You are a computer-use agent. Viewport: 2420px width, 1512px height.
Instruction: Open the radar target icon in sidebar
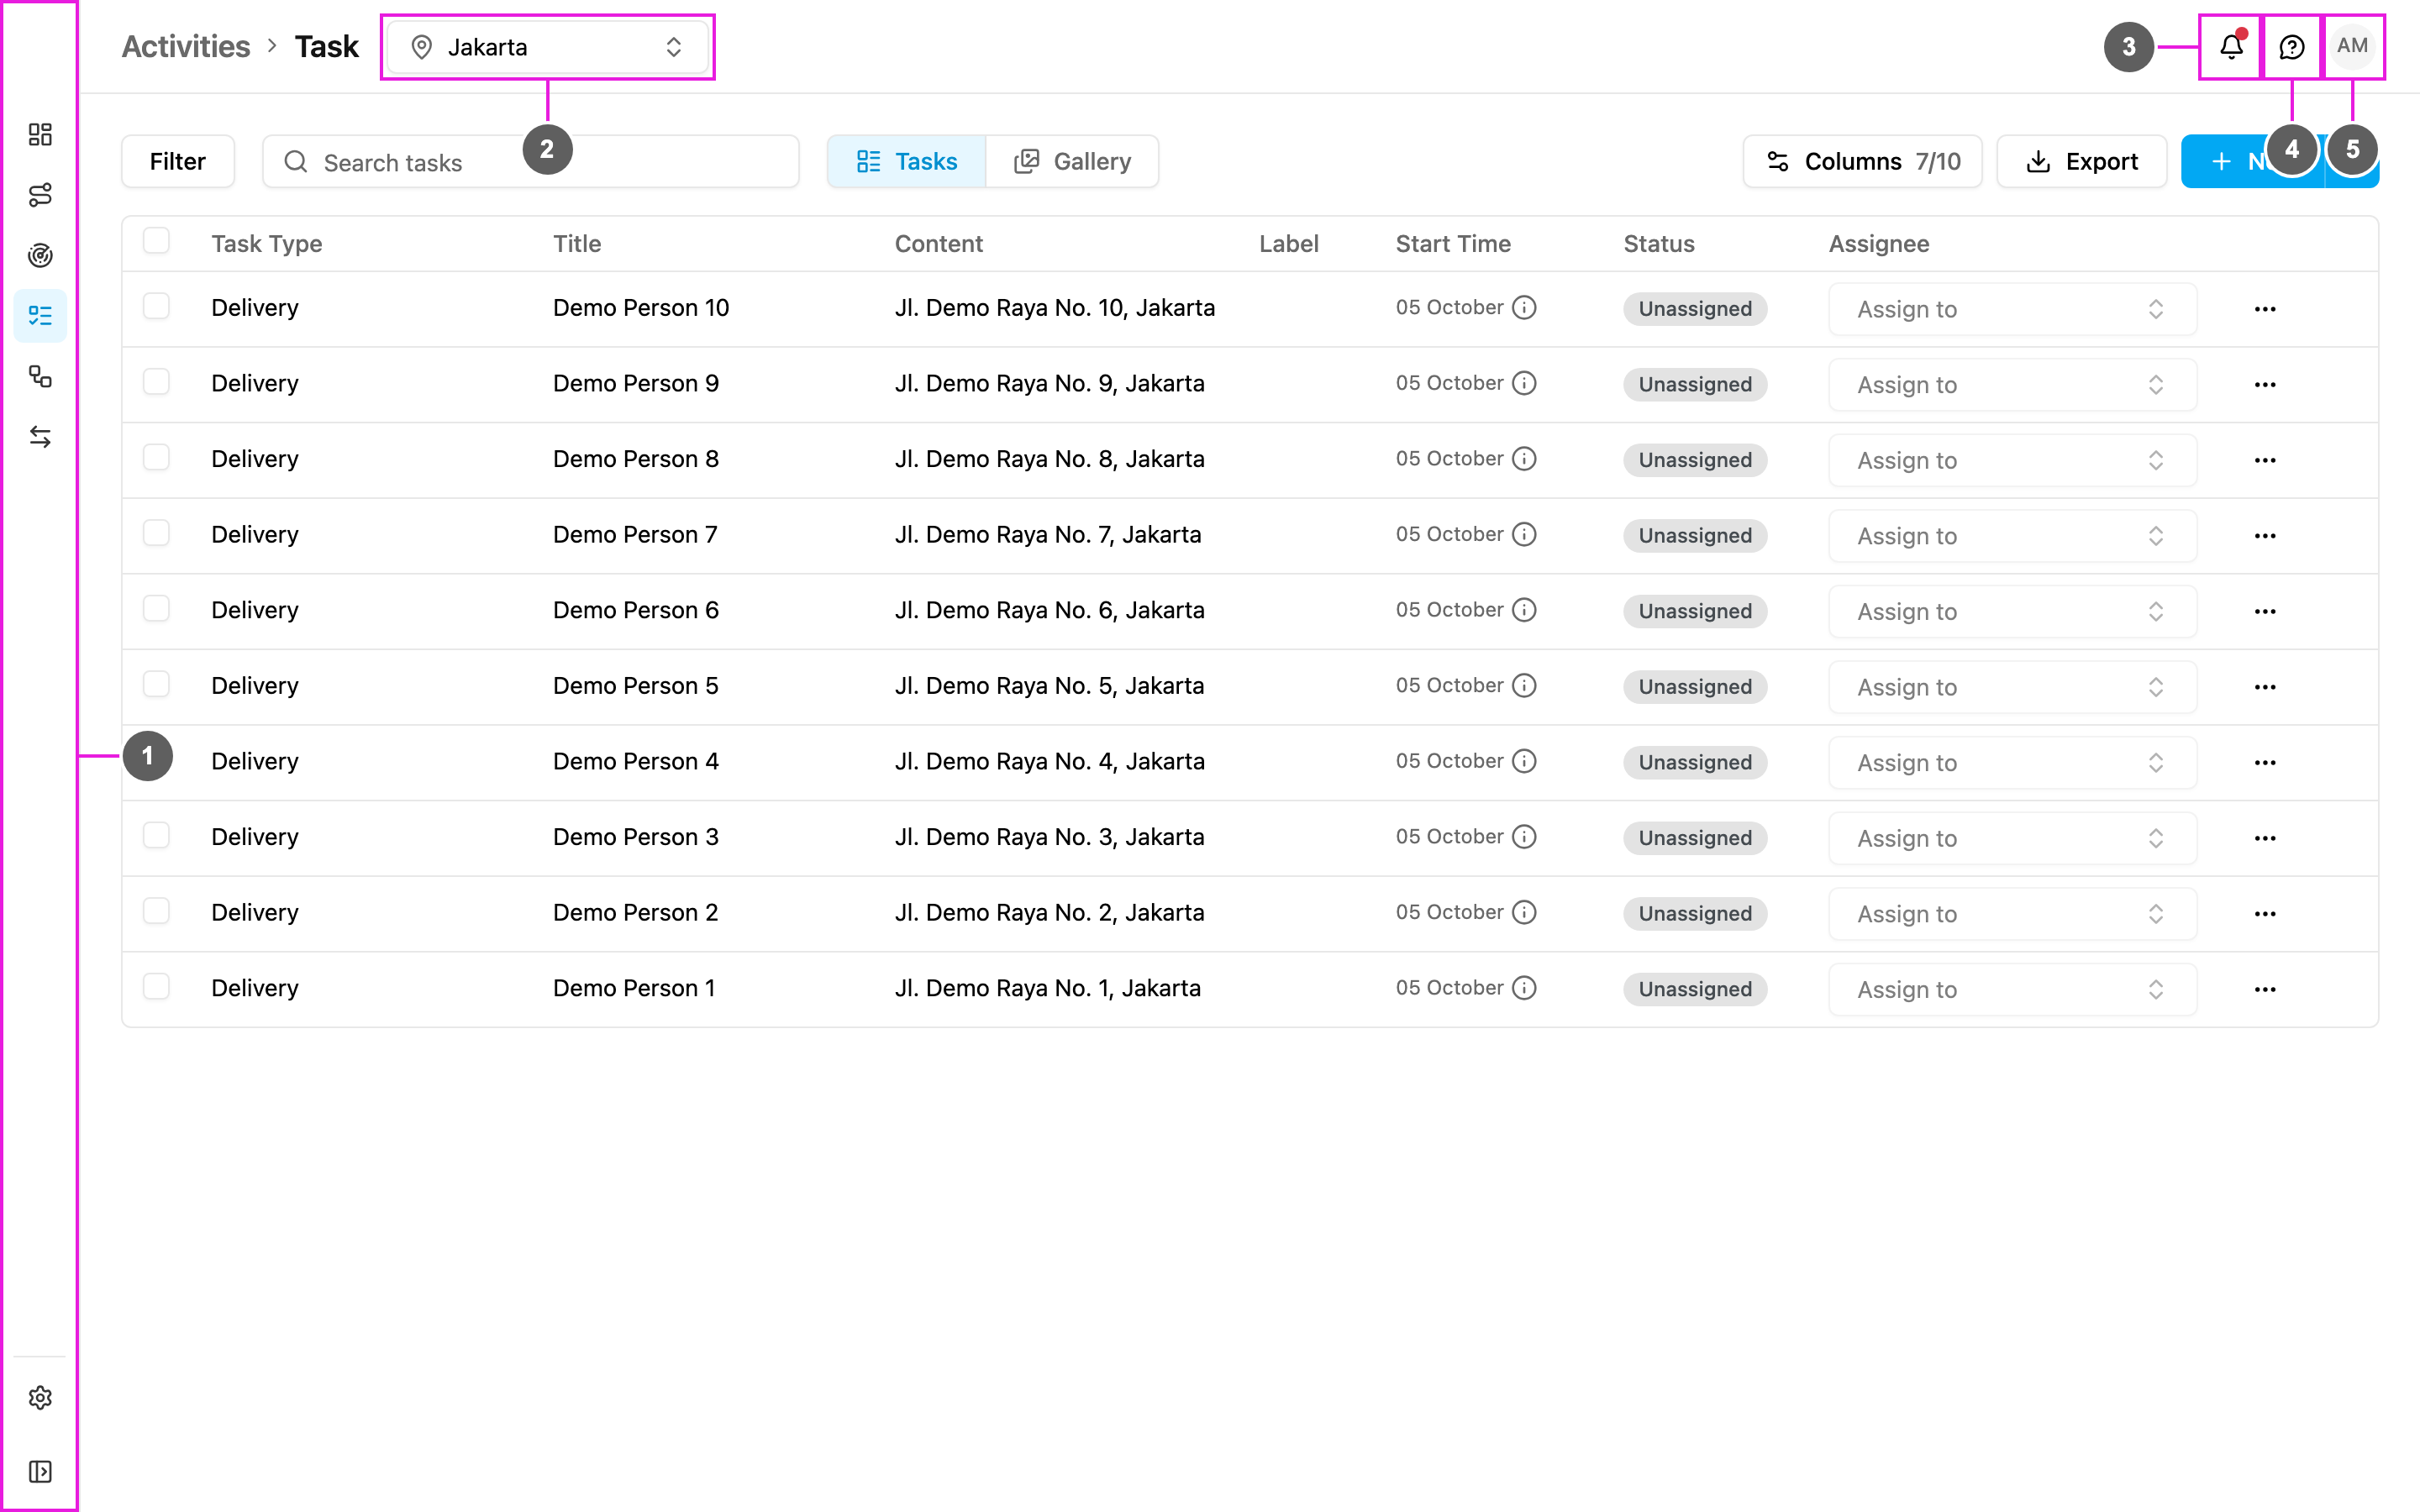(x=40, y=255)
